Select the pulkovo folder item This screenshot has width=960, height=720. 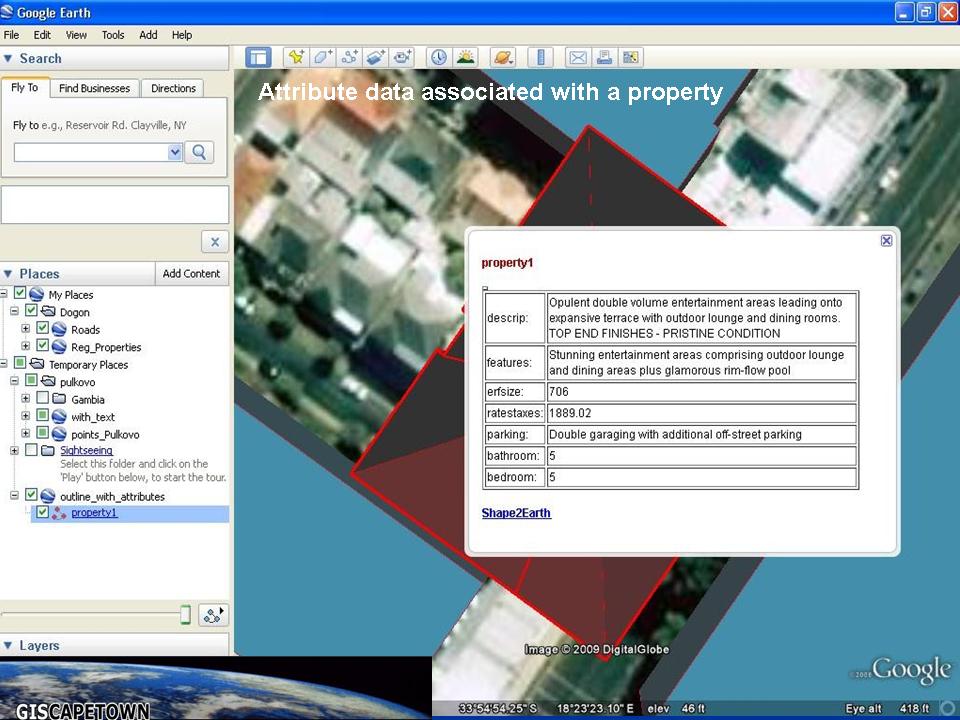click(78, 382)
